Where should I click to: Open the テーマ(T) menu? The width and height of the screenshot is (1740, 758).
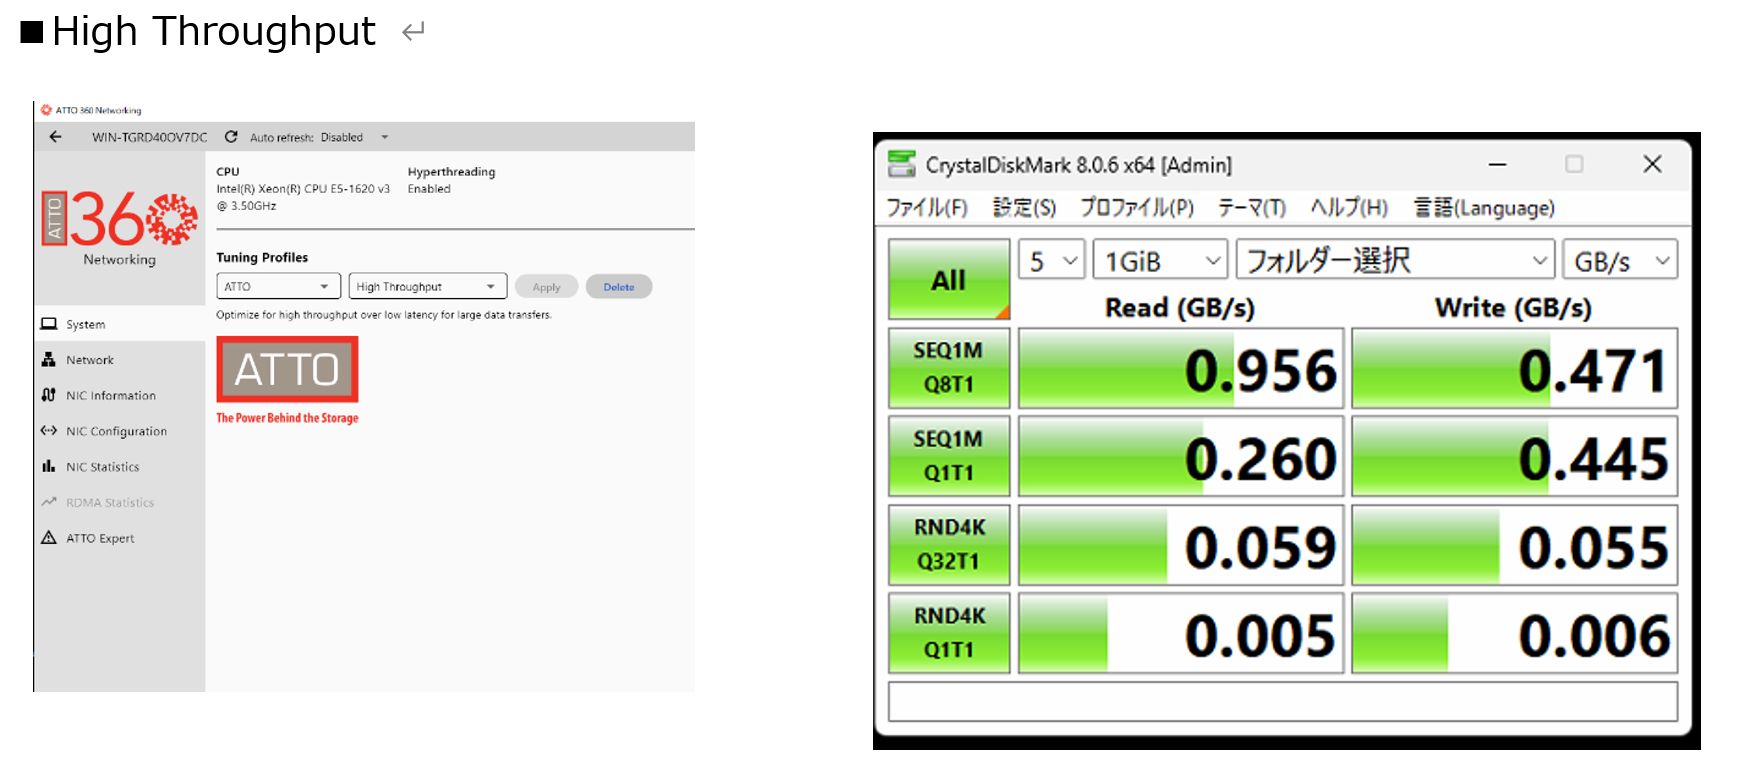click(1251, 207)
